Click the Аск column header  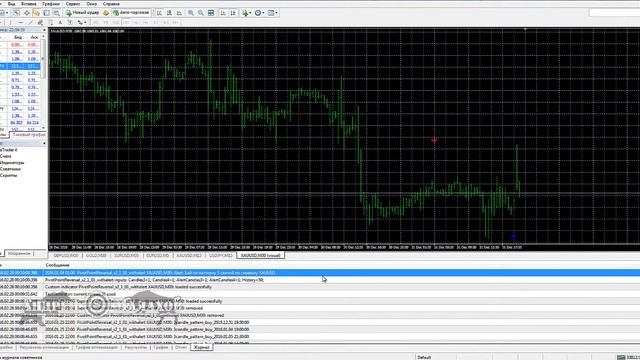coord(33,37)
